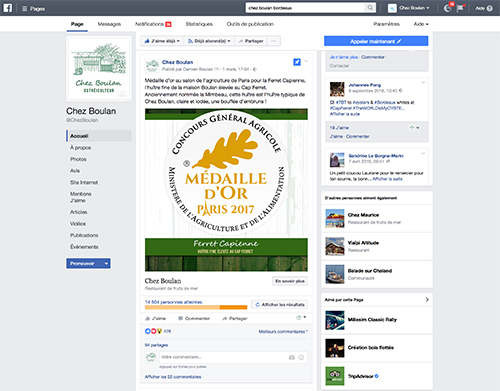Click the reaction icons next to the count
Image resolution: width=500 pixels, height=391 pixels.
pos(153,331)
